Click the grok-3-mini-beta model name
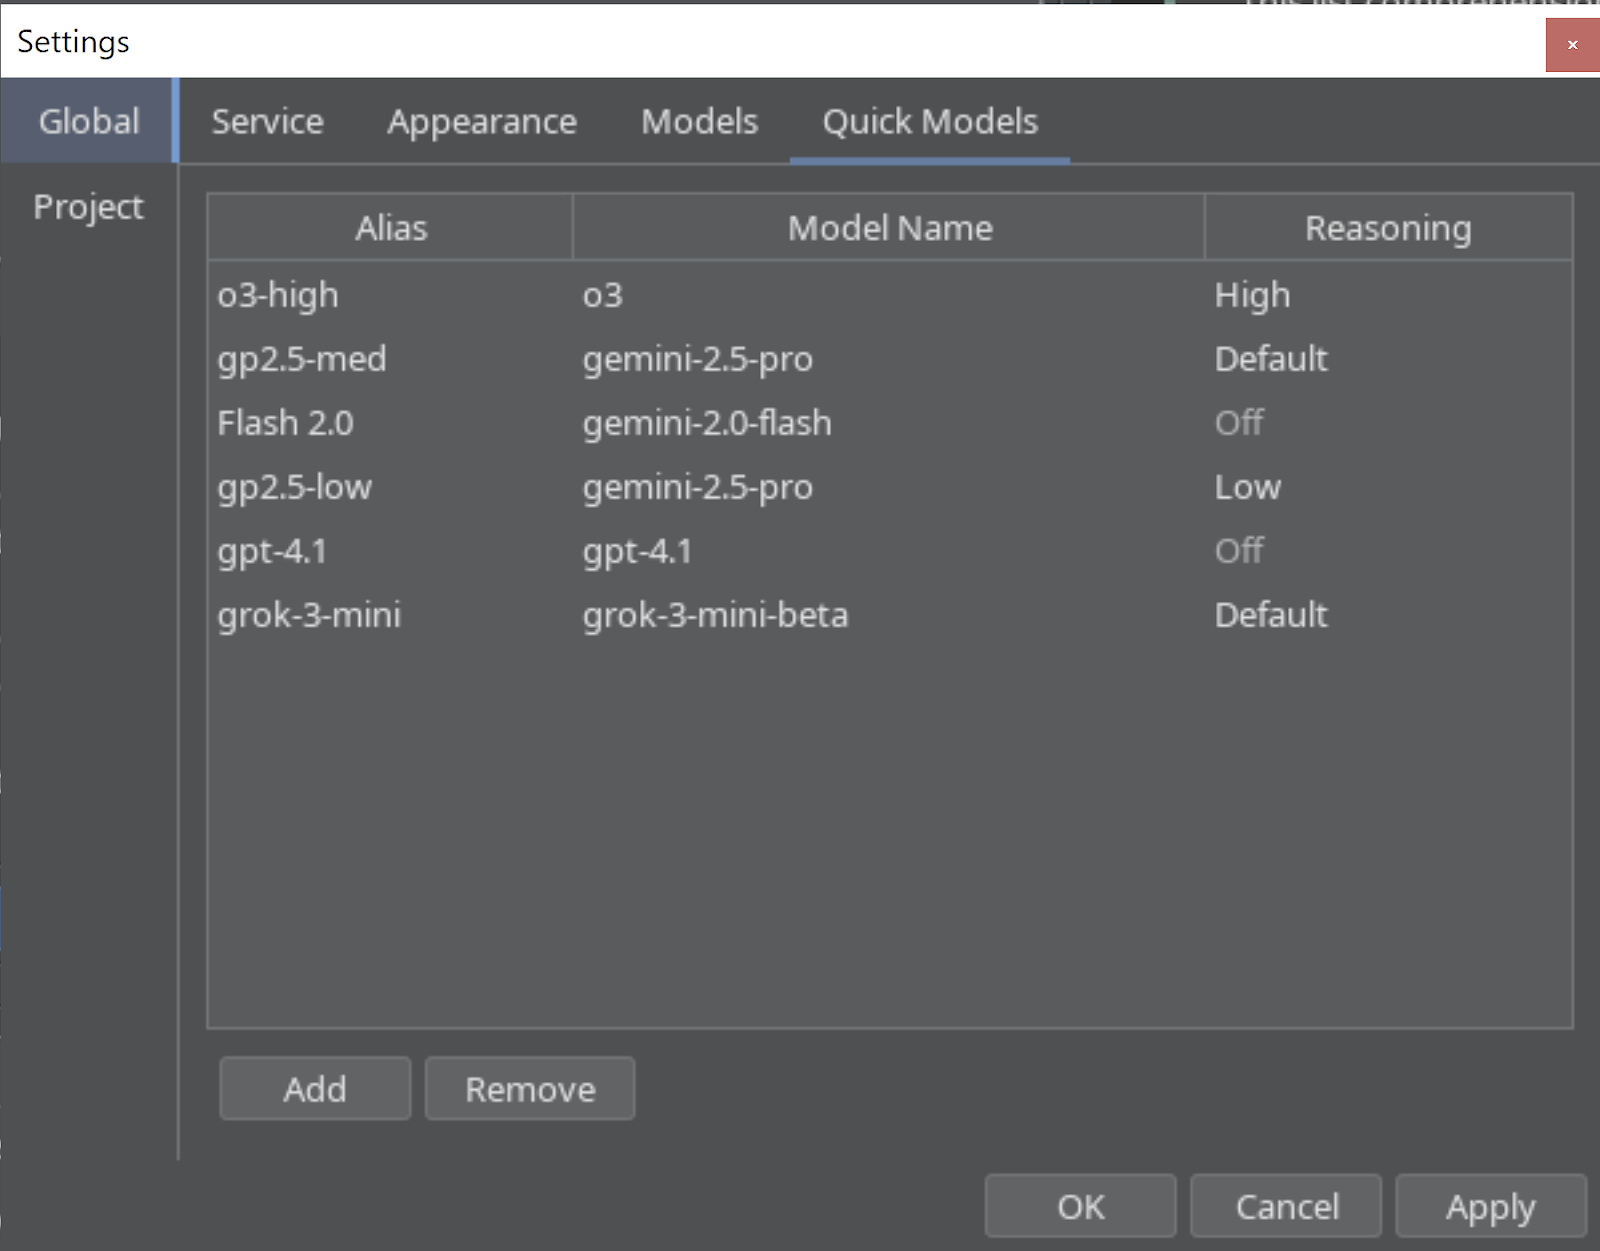The height and width of the screenshot is (1251, 1600). [889, 615]
